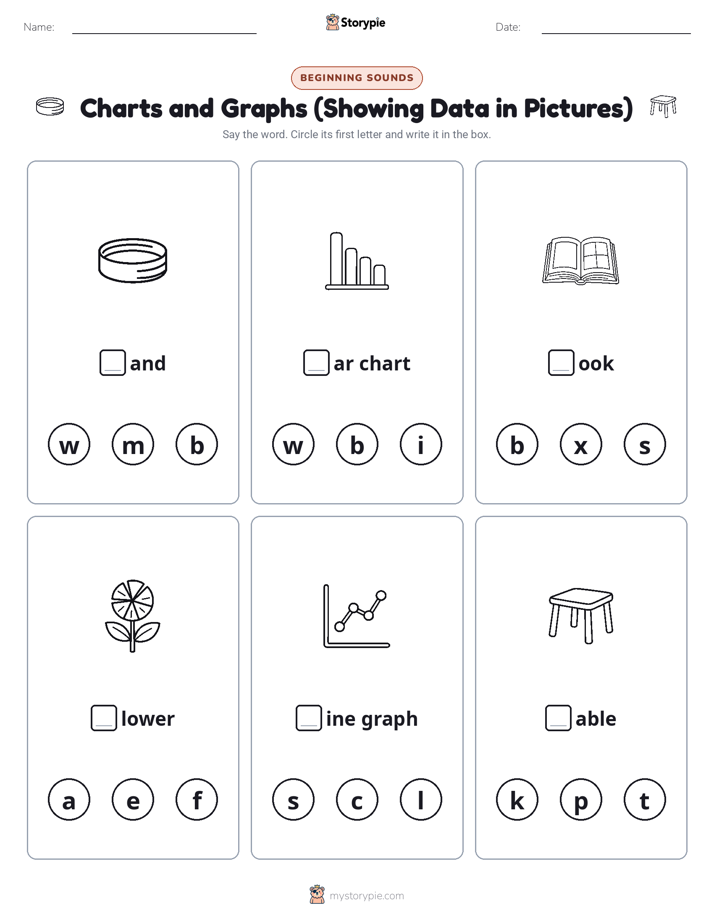The width and height of the screenshot is (714, 924).
Task: Click the open book illustration
Action: [x=581, y=261]
